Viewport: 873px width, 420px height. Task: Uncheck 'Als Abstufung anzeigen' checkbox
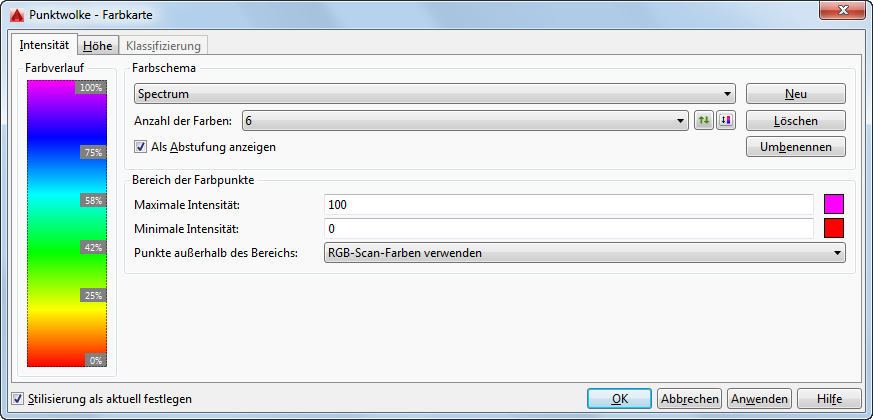point(140,147)
